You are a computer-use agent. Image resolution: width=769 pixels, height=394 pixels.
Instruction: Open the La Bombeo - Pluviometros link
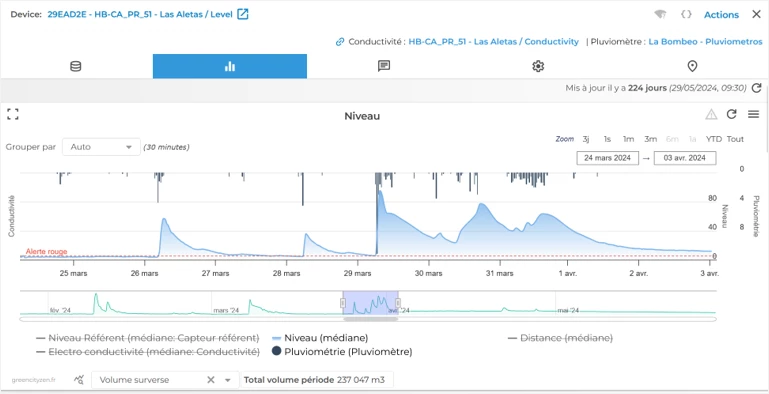[705, 42]
